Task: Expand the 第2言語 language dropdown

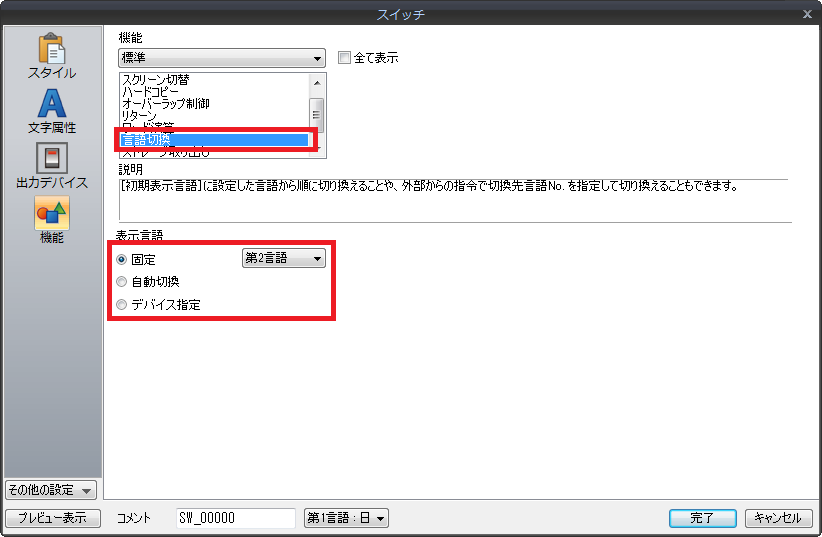Action: tap(283, 258)
